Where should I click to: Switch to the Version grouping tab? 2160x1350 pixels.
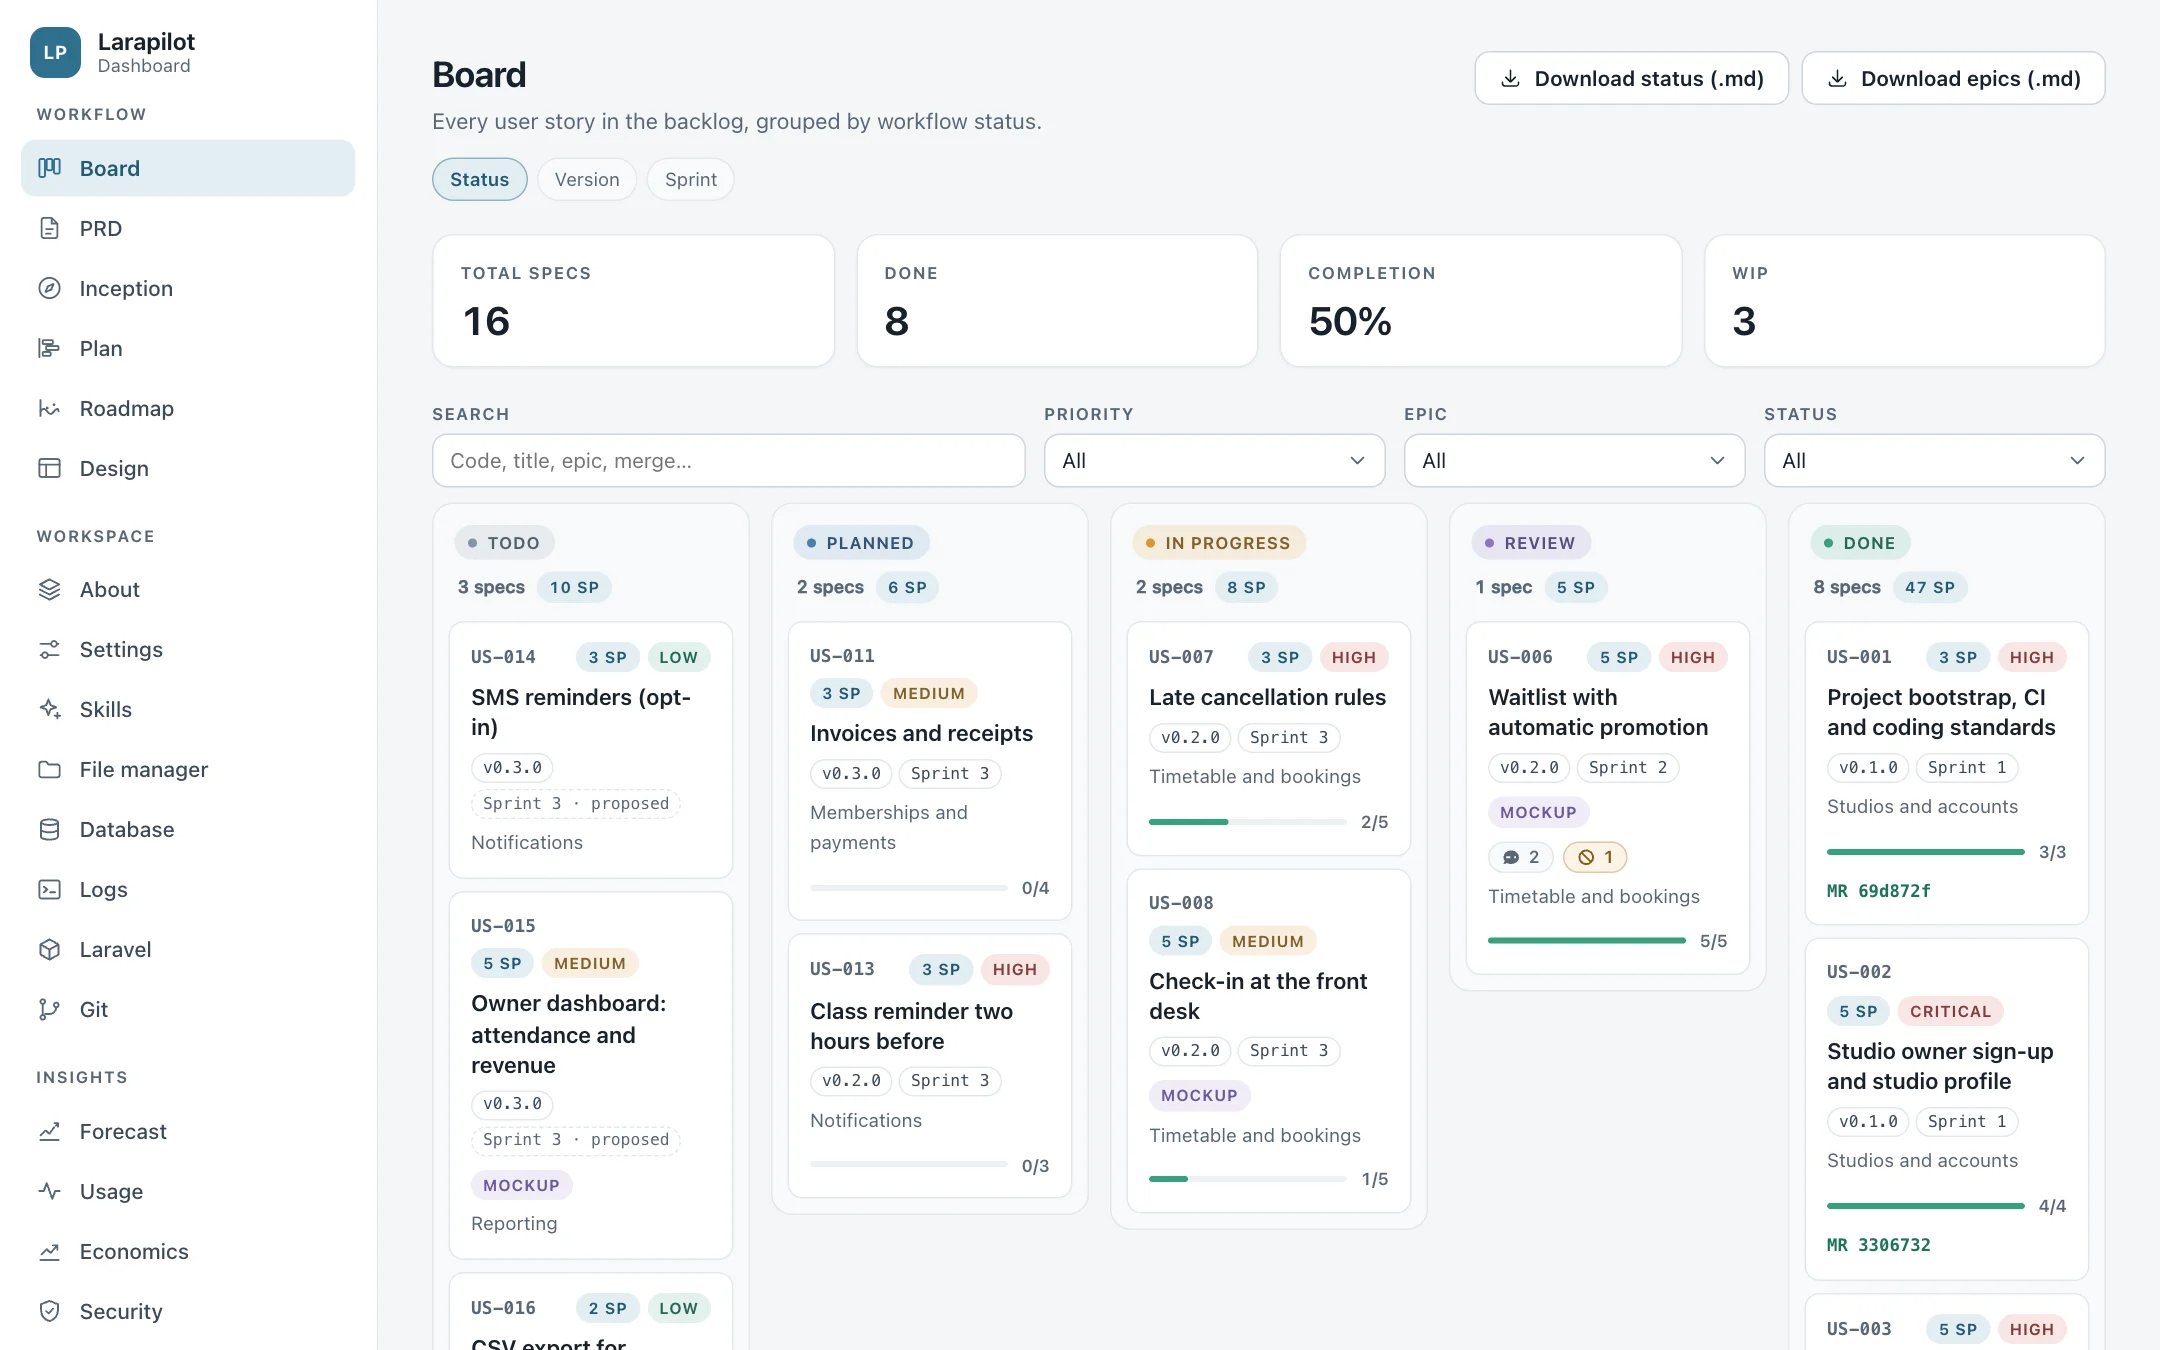[x=587, y=179]
